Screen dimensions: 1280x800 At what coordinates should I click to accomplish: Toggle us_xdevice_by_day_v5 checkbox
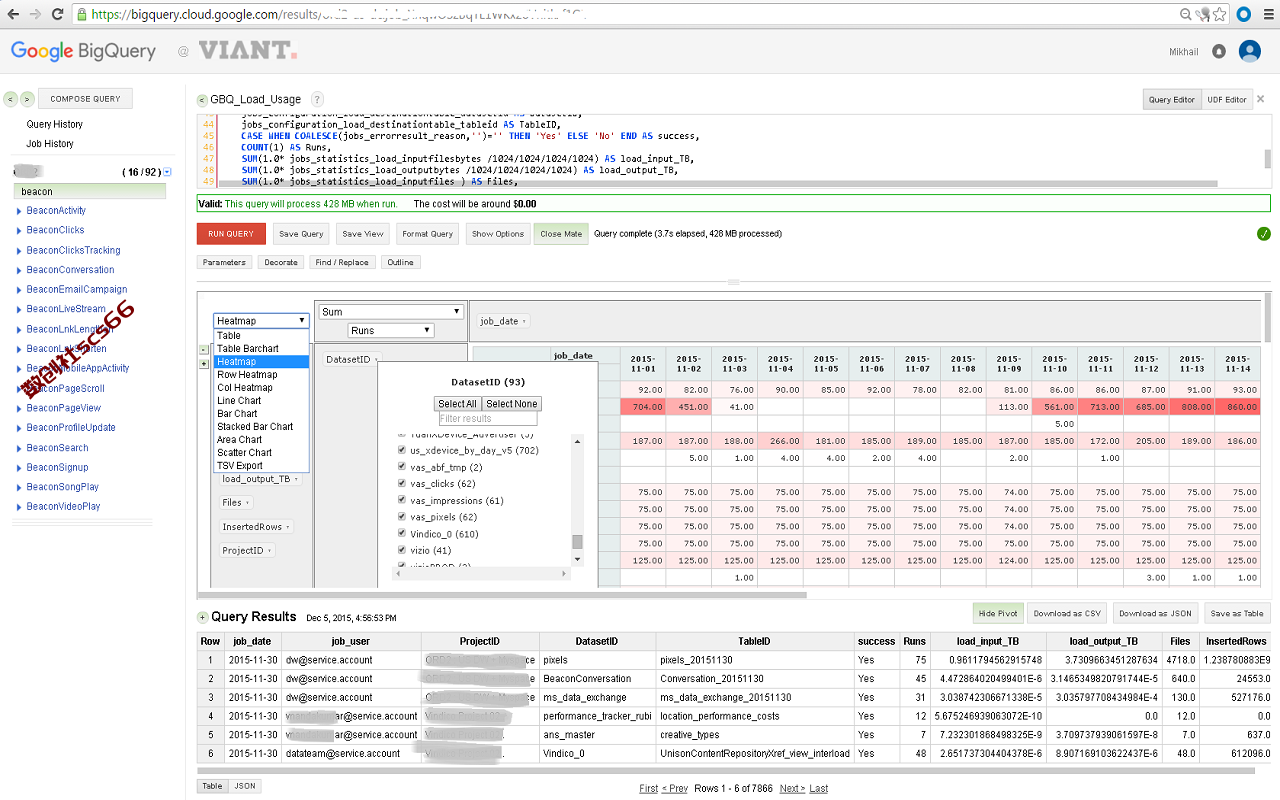(x=402, y=451)
